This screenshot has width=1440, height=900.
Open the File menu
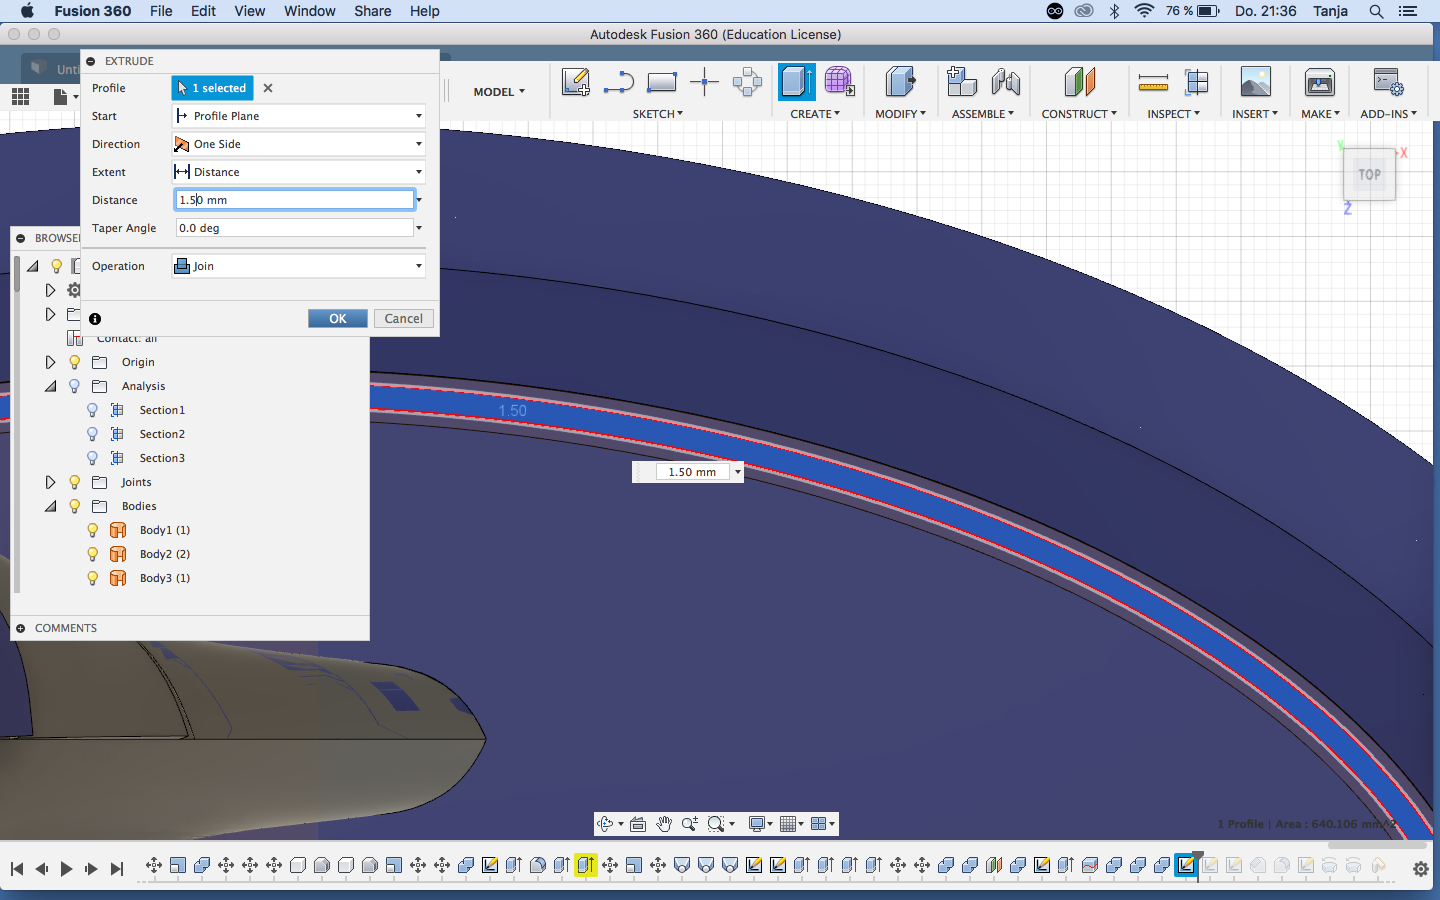(161, 11)
